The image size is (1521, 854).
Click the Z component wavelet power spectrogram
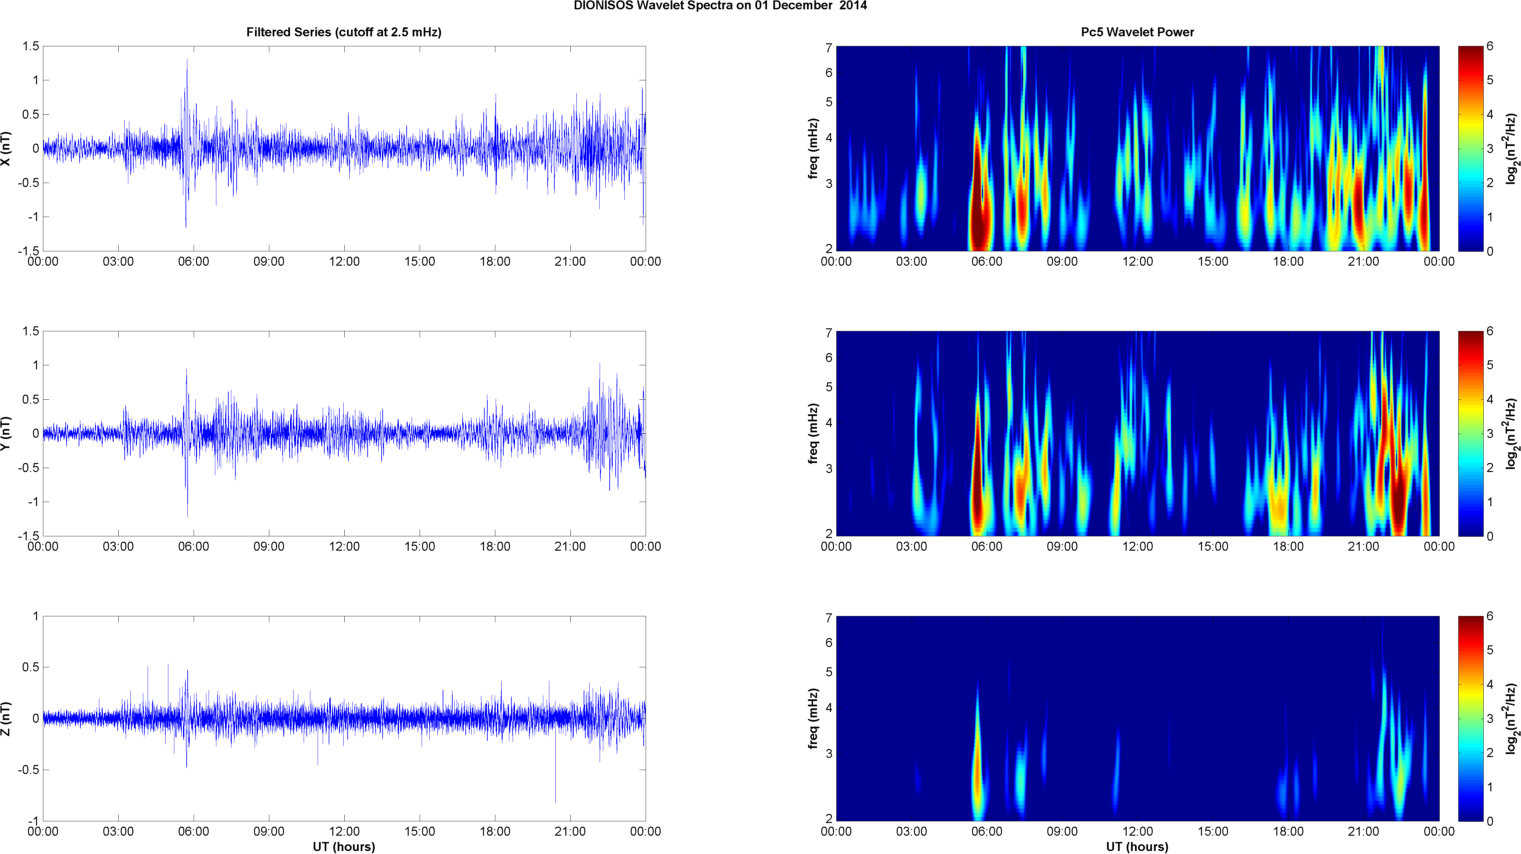(1137, 718)
